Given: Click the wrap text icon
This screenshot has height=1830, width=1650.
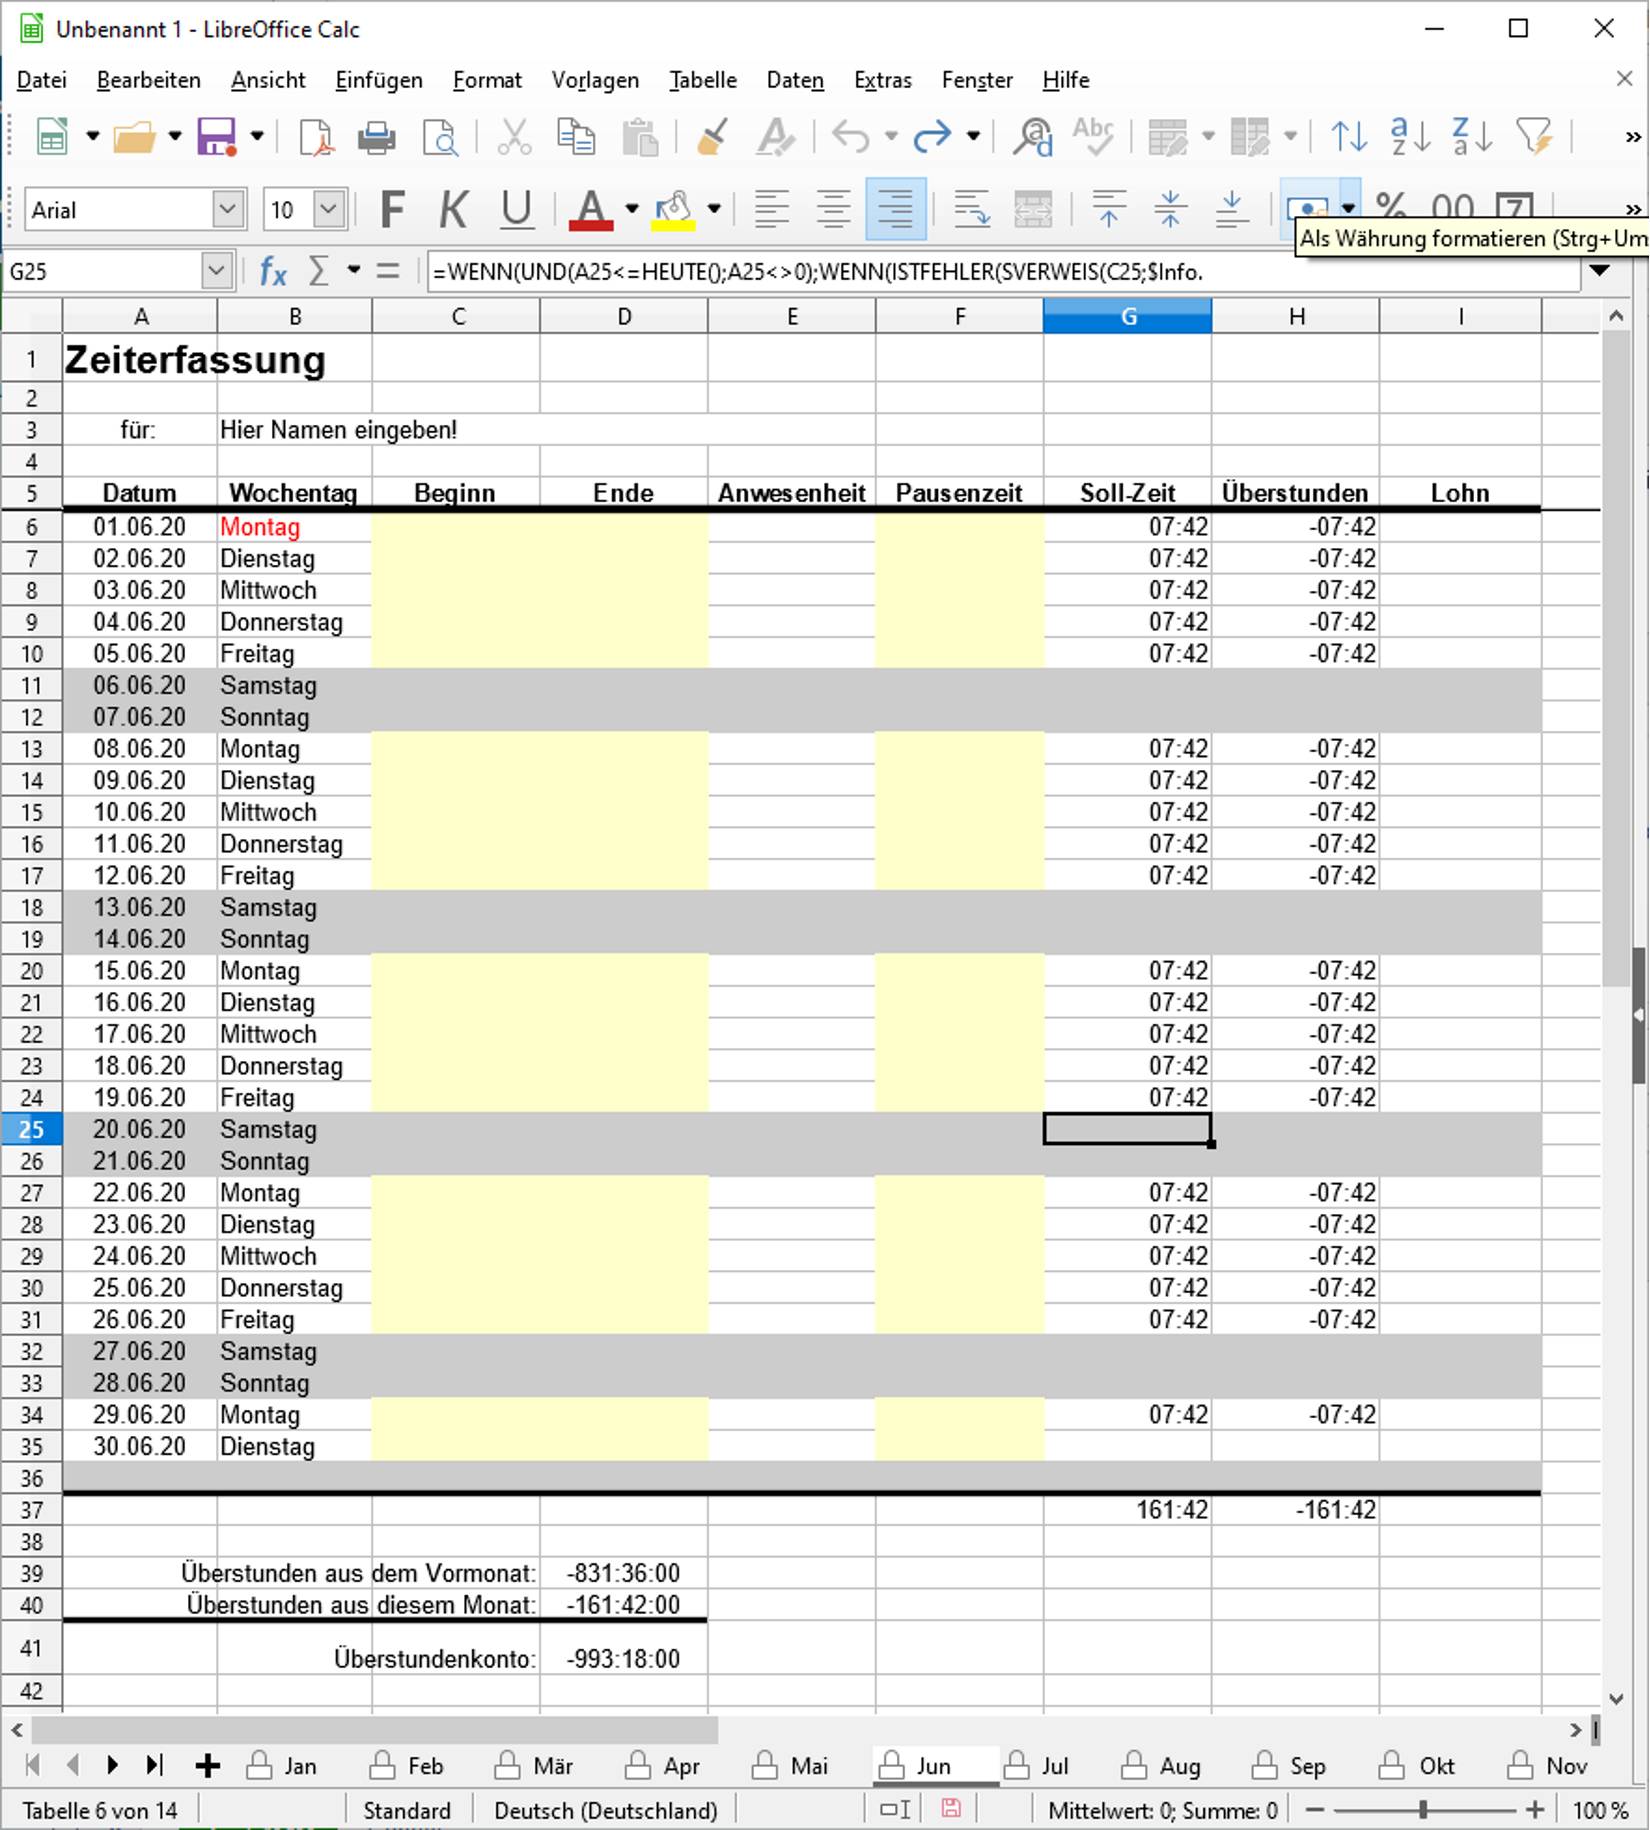Looking at the screenshot, I should coord(971,210).
